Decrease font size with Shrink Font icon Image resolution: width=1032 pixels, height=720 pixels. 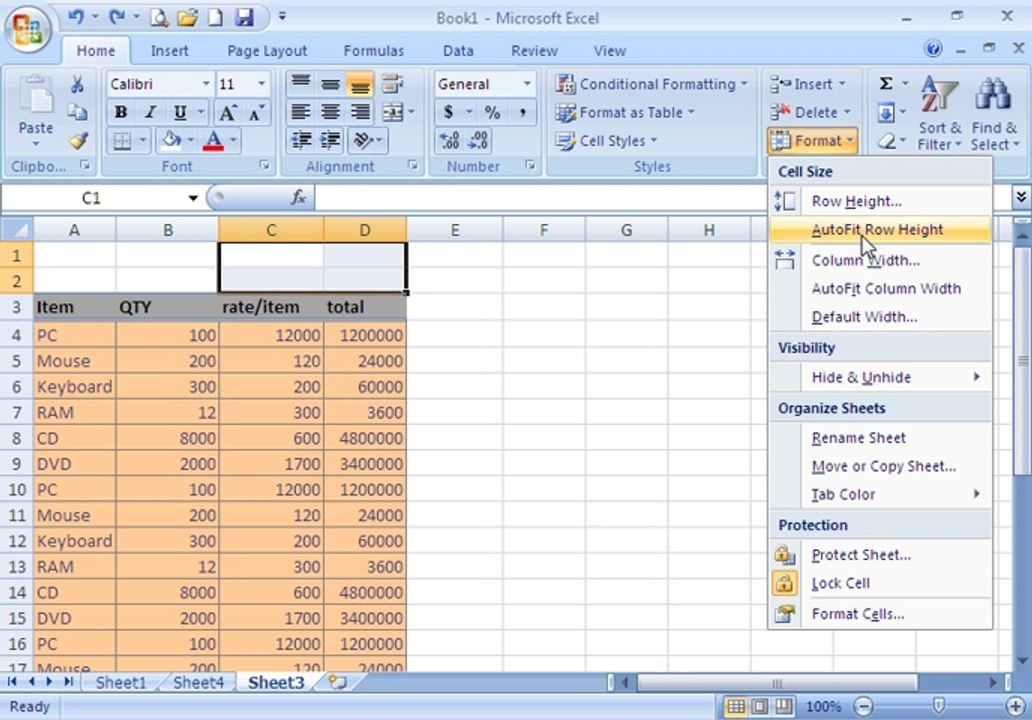(x=256, y=113)
